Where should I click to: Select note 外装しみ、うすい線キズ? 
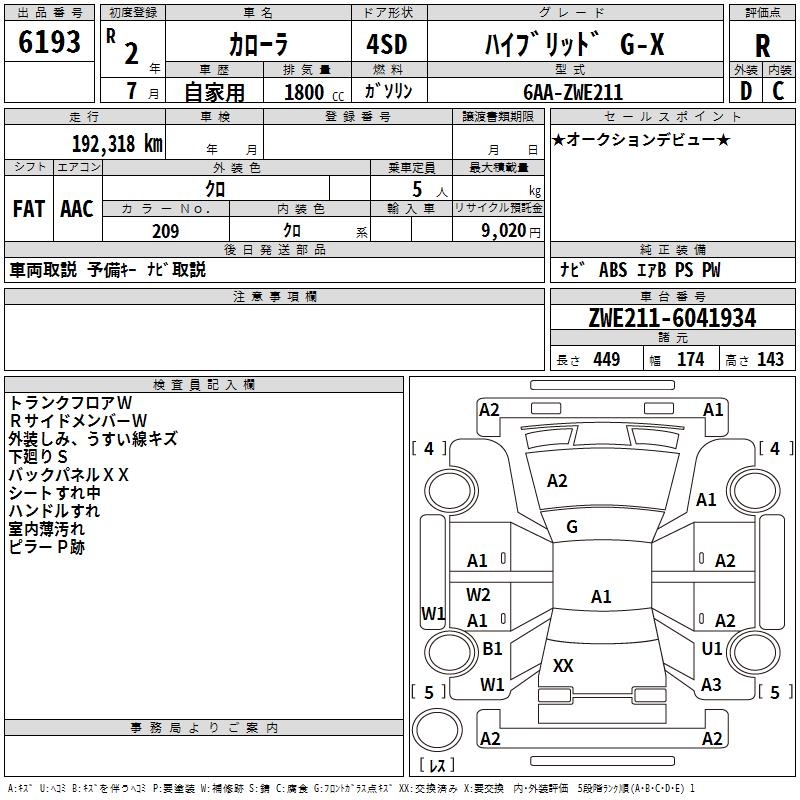click(x=93, y=439)
